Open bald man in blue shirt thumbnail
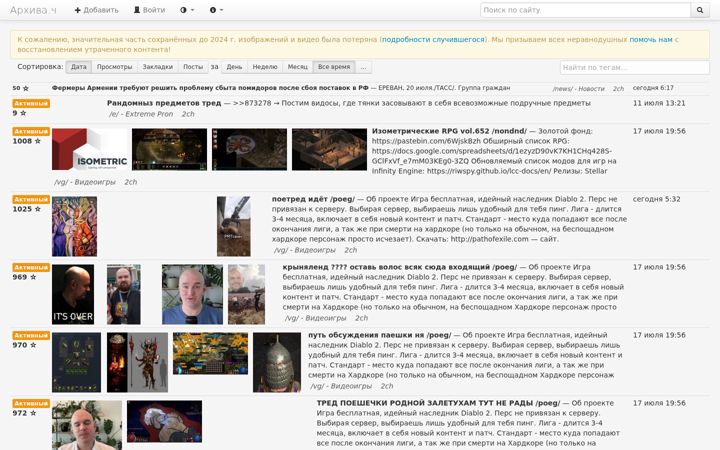This screenshot has width=720, height=450. tap(192, 294)
